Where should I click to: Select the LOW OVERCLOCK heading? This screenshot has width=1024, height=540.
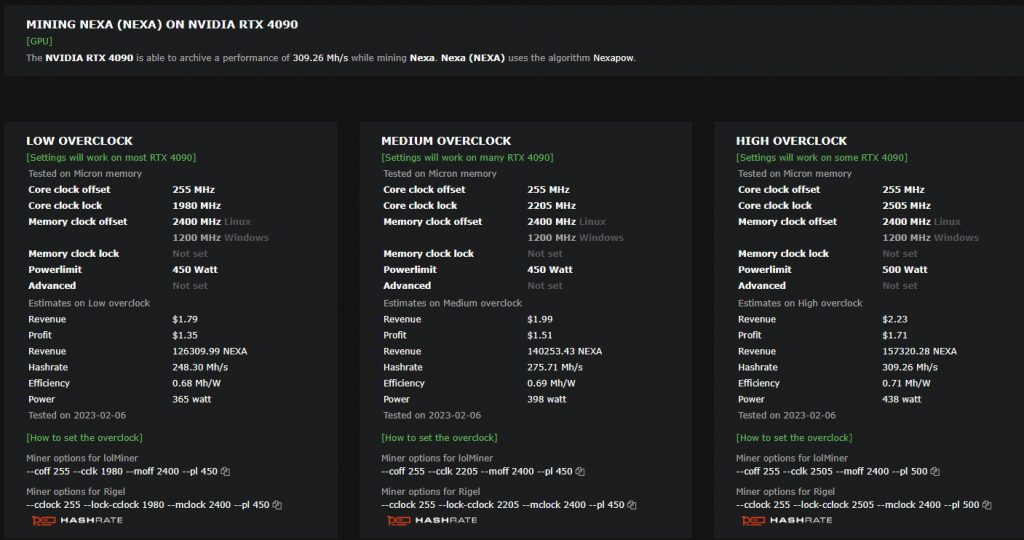[x=79, y=140]
